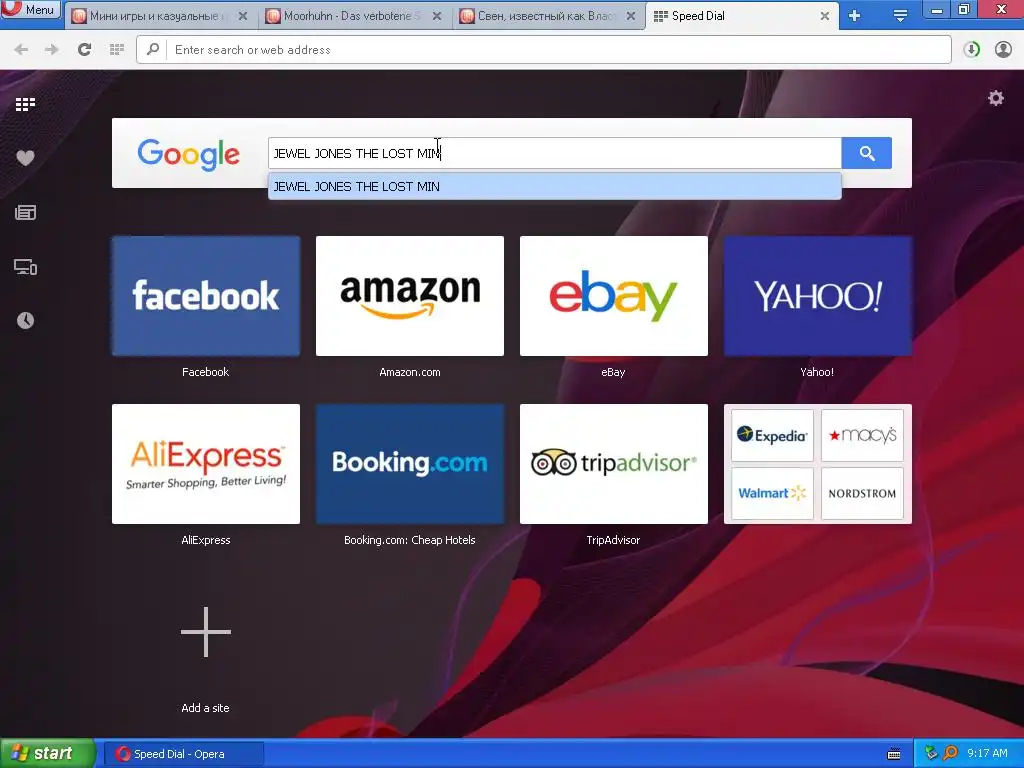Viewport: 1024px width, 768px height.
Task: Click the TripAdvisor label under tile
Action: 613,539
